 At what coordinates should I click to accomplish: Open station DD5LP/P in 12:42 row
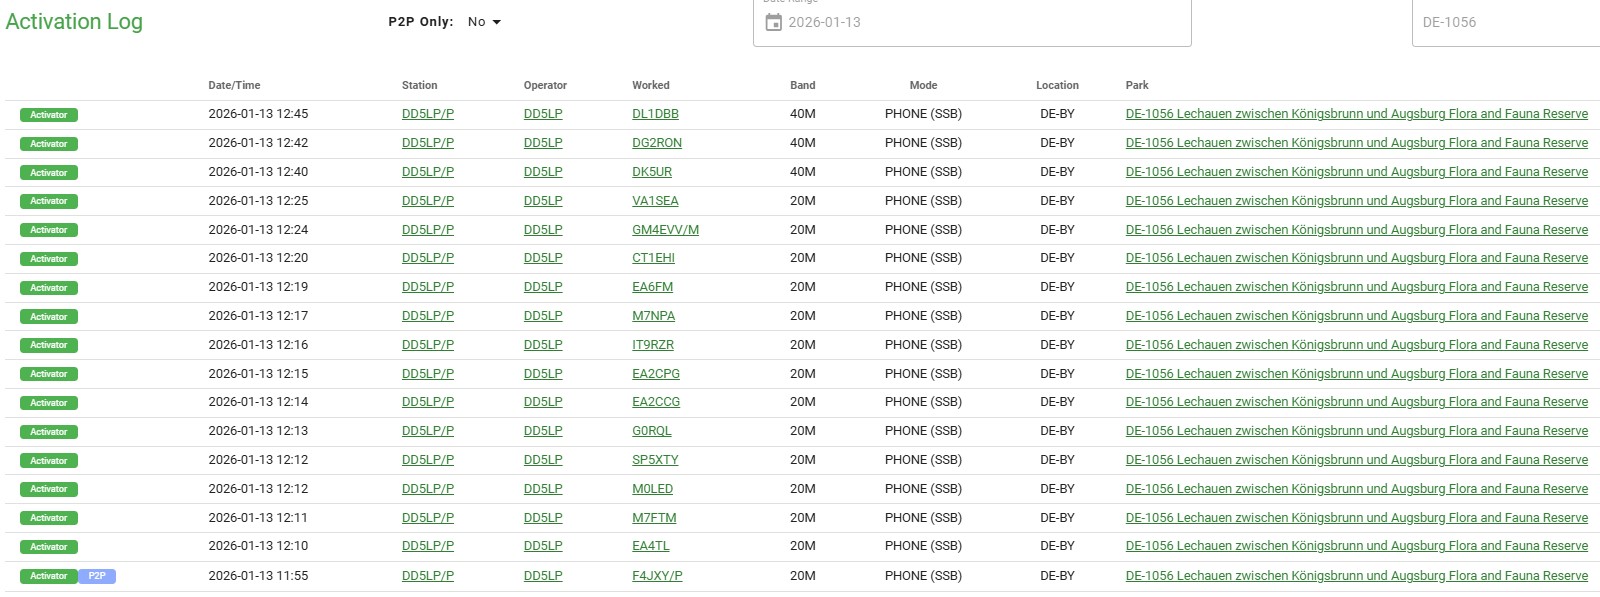428,143
